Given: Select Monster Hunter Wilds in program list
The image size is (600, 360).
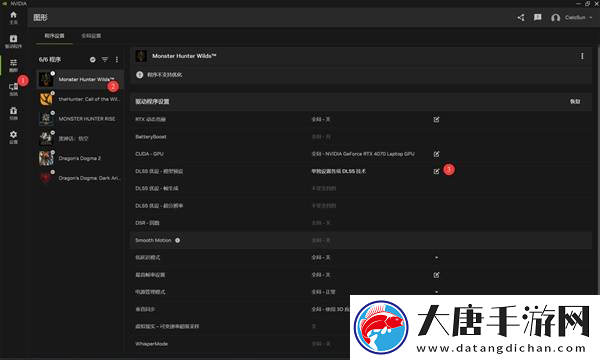Looking at the screenshot, I should pos(80,79).
